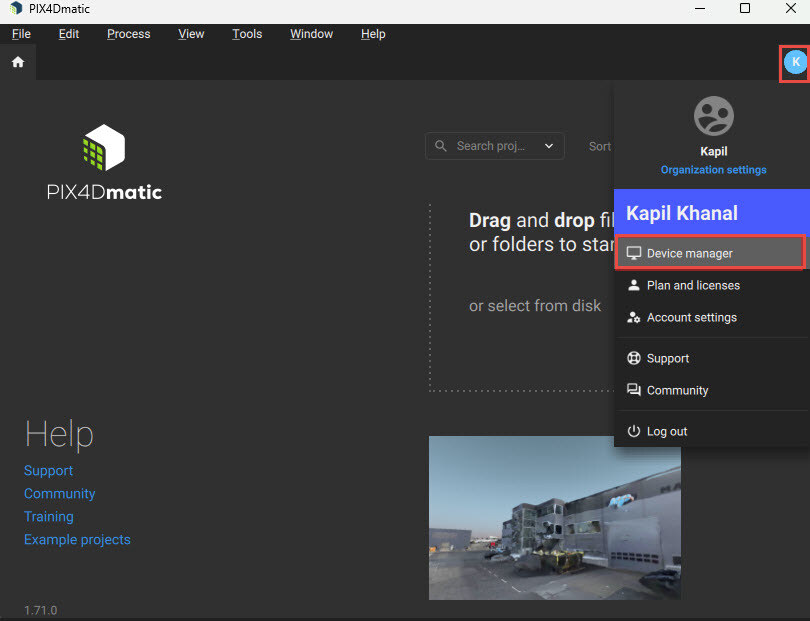The height and width of the screenshot is (621, 810).
Task: Open the Sort dropdown
Action: (599, 146)
